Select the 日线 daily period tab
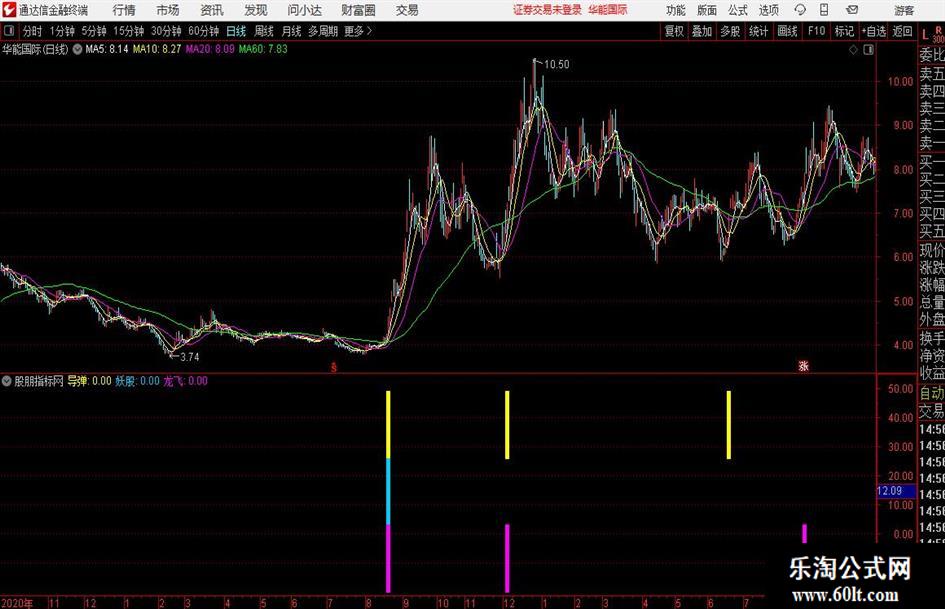Image resolution: width=945 pixels, height=609 pixels. click(x=236, y=31)
